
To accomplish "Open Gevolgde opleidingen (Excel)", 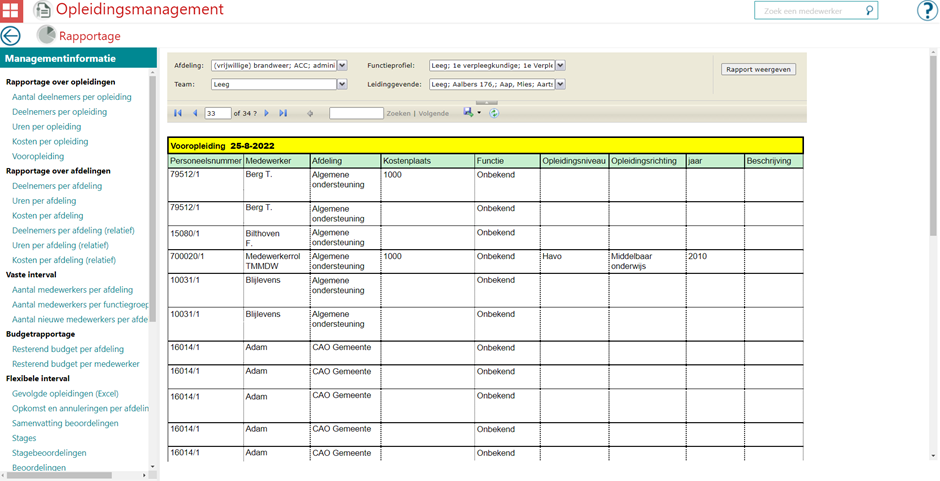I will [x=65, y=393].
